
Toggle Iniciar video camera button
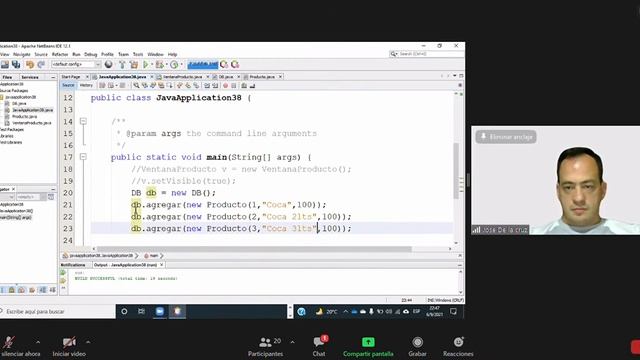(69, 346)
